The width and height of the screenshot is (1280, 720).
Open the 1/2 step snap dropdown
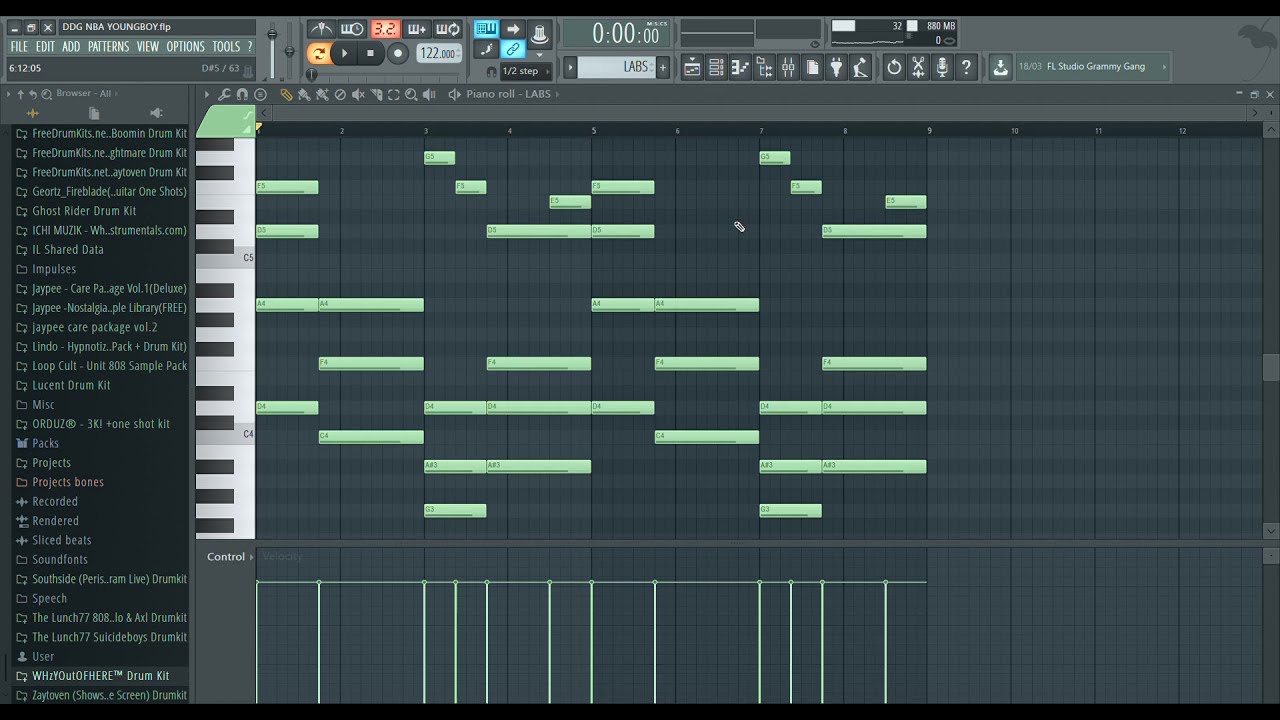coord(525,71)
